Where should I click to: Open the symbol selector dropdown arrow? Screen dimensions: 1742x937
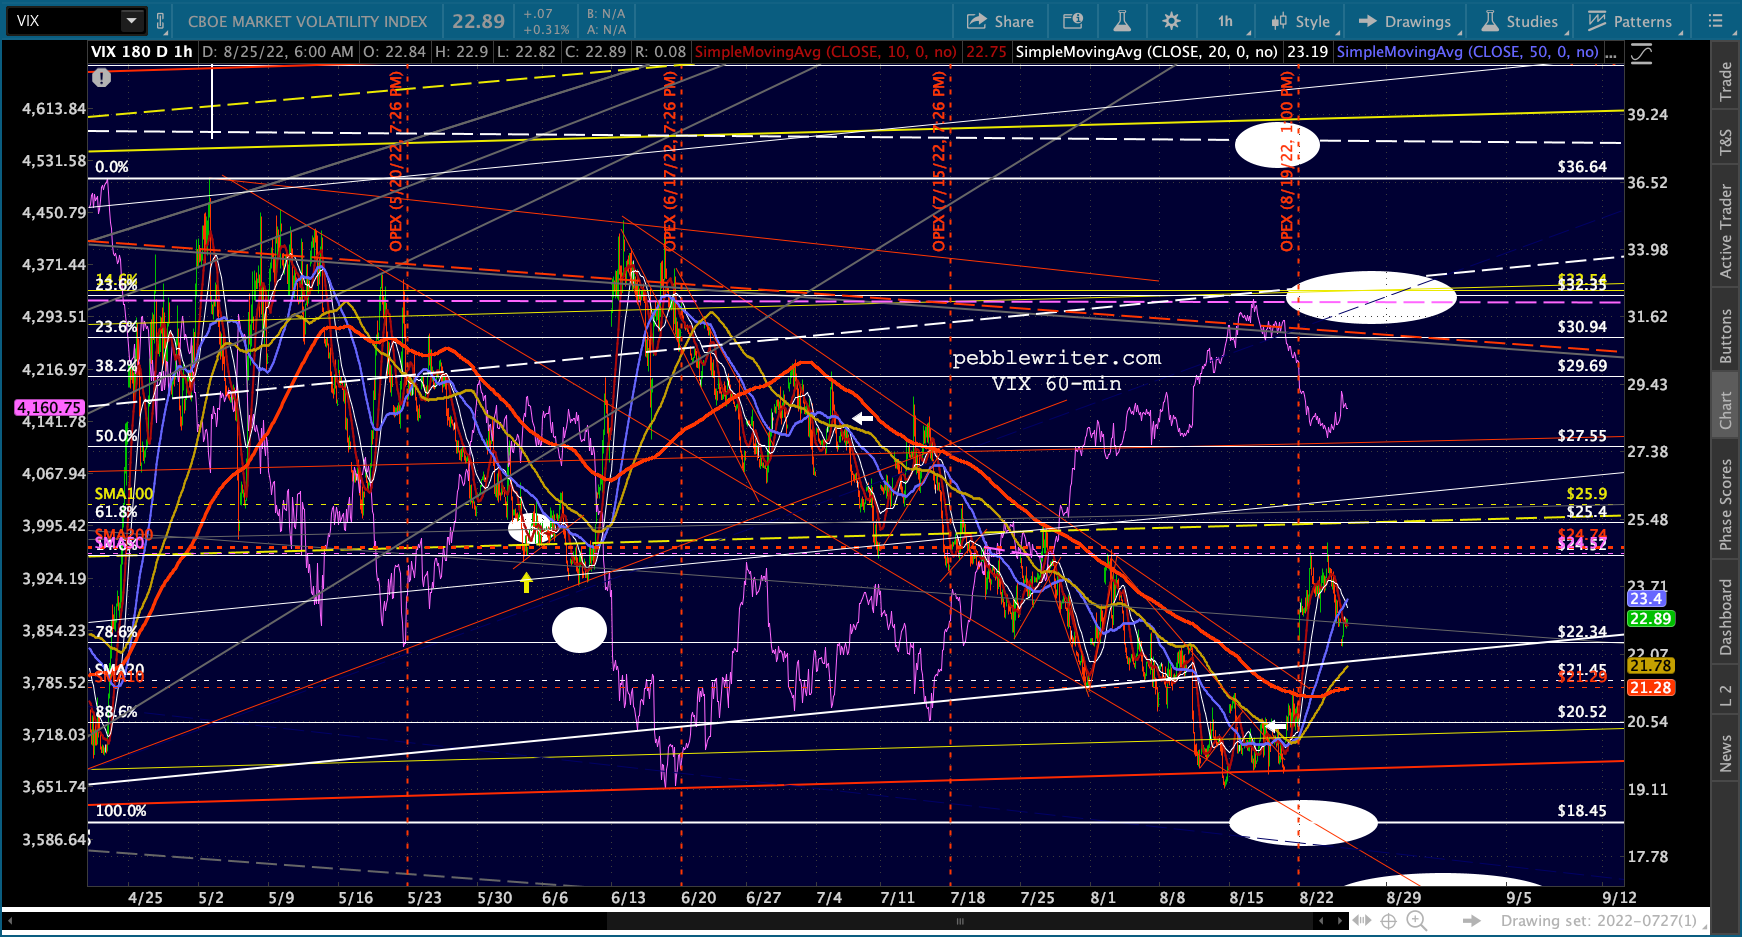(x=132, y=20)
